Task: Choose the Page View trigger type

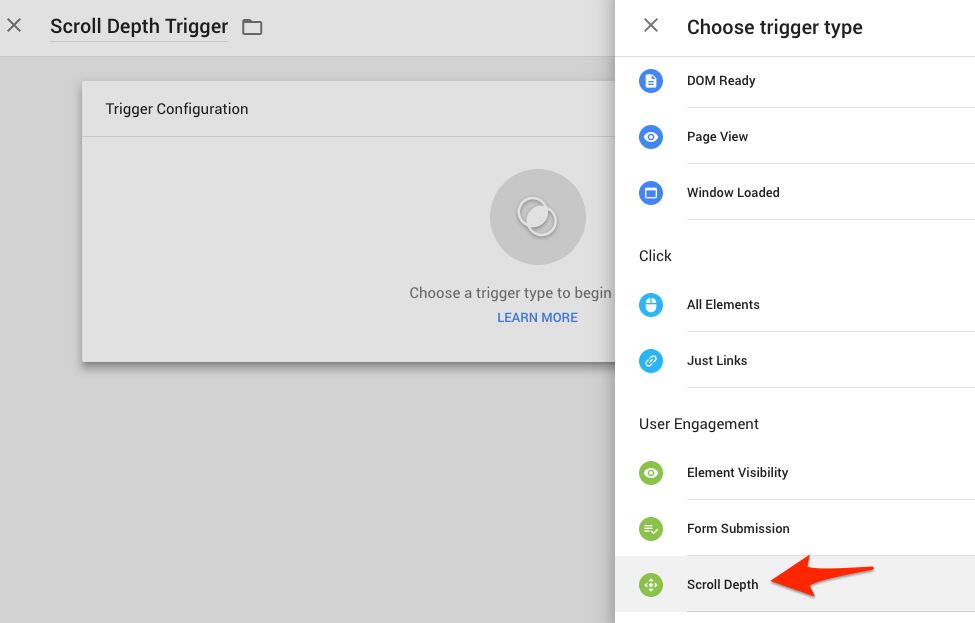Action: [795, 137]
